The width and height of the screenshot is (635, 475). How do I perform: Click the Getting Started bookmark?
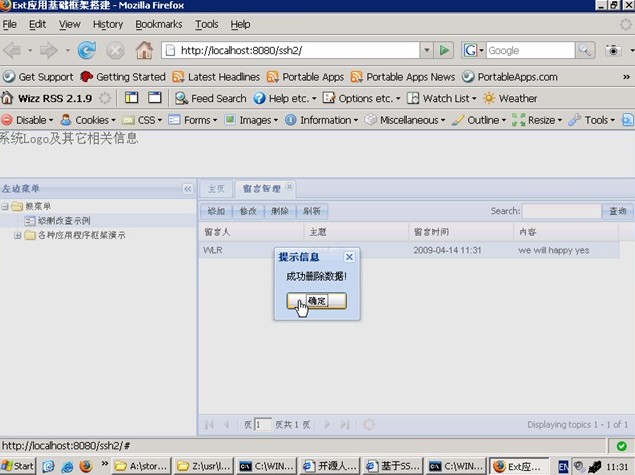pos(123,77)
